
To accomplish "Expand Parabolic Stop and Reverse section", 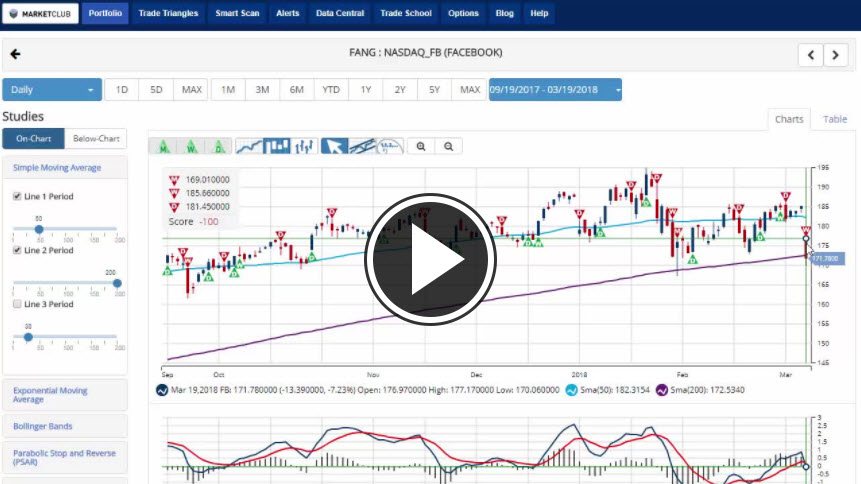I will coord(64,457).
